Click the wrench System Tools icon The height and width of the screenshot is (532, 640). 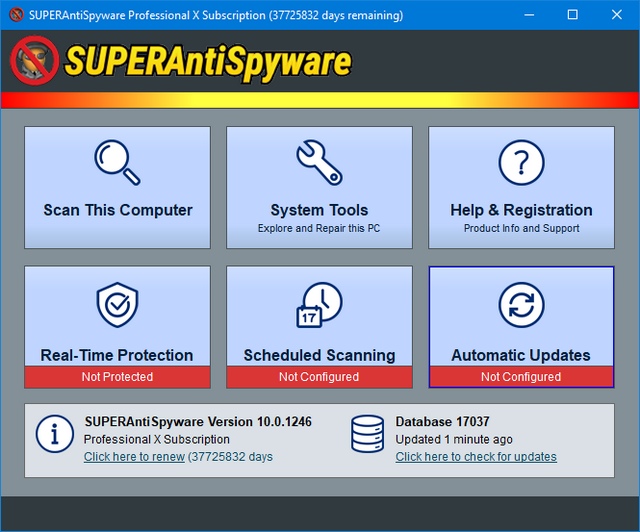[x=319, y=162]
